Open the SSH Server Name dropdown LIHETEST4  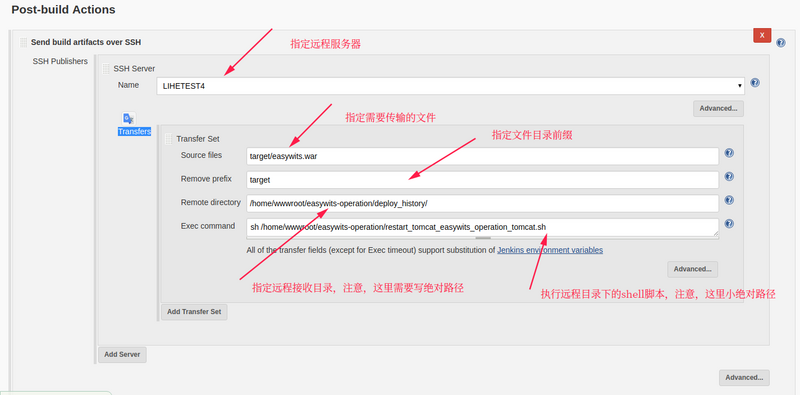coord(451,86)
